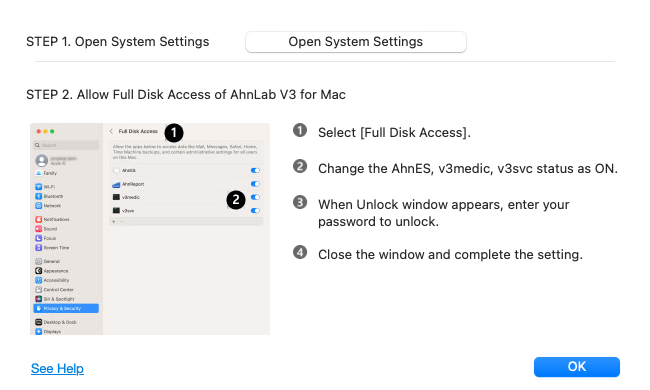Click the plus button below the app list
The height and width of the screenshot is (390, 650).
click(114, 222)
